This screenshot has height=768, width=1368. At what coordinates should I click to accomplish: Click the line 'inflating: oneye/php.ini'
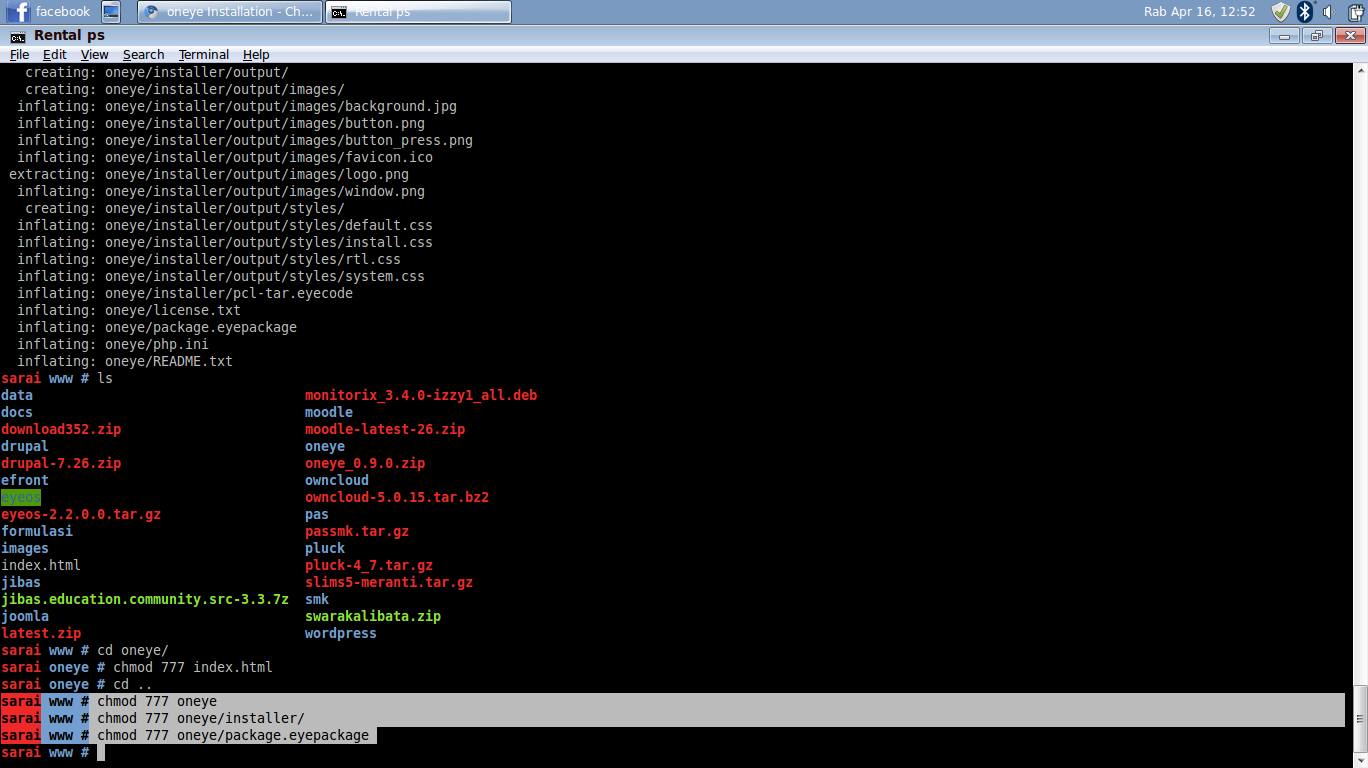(113, 344)
